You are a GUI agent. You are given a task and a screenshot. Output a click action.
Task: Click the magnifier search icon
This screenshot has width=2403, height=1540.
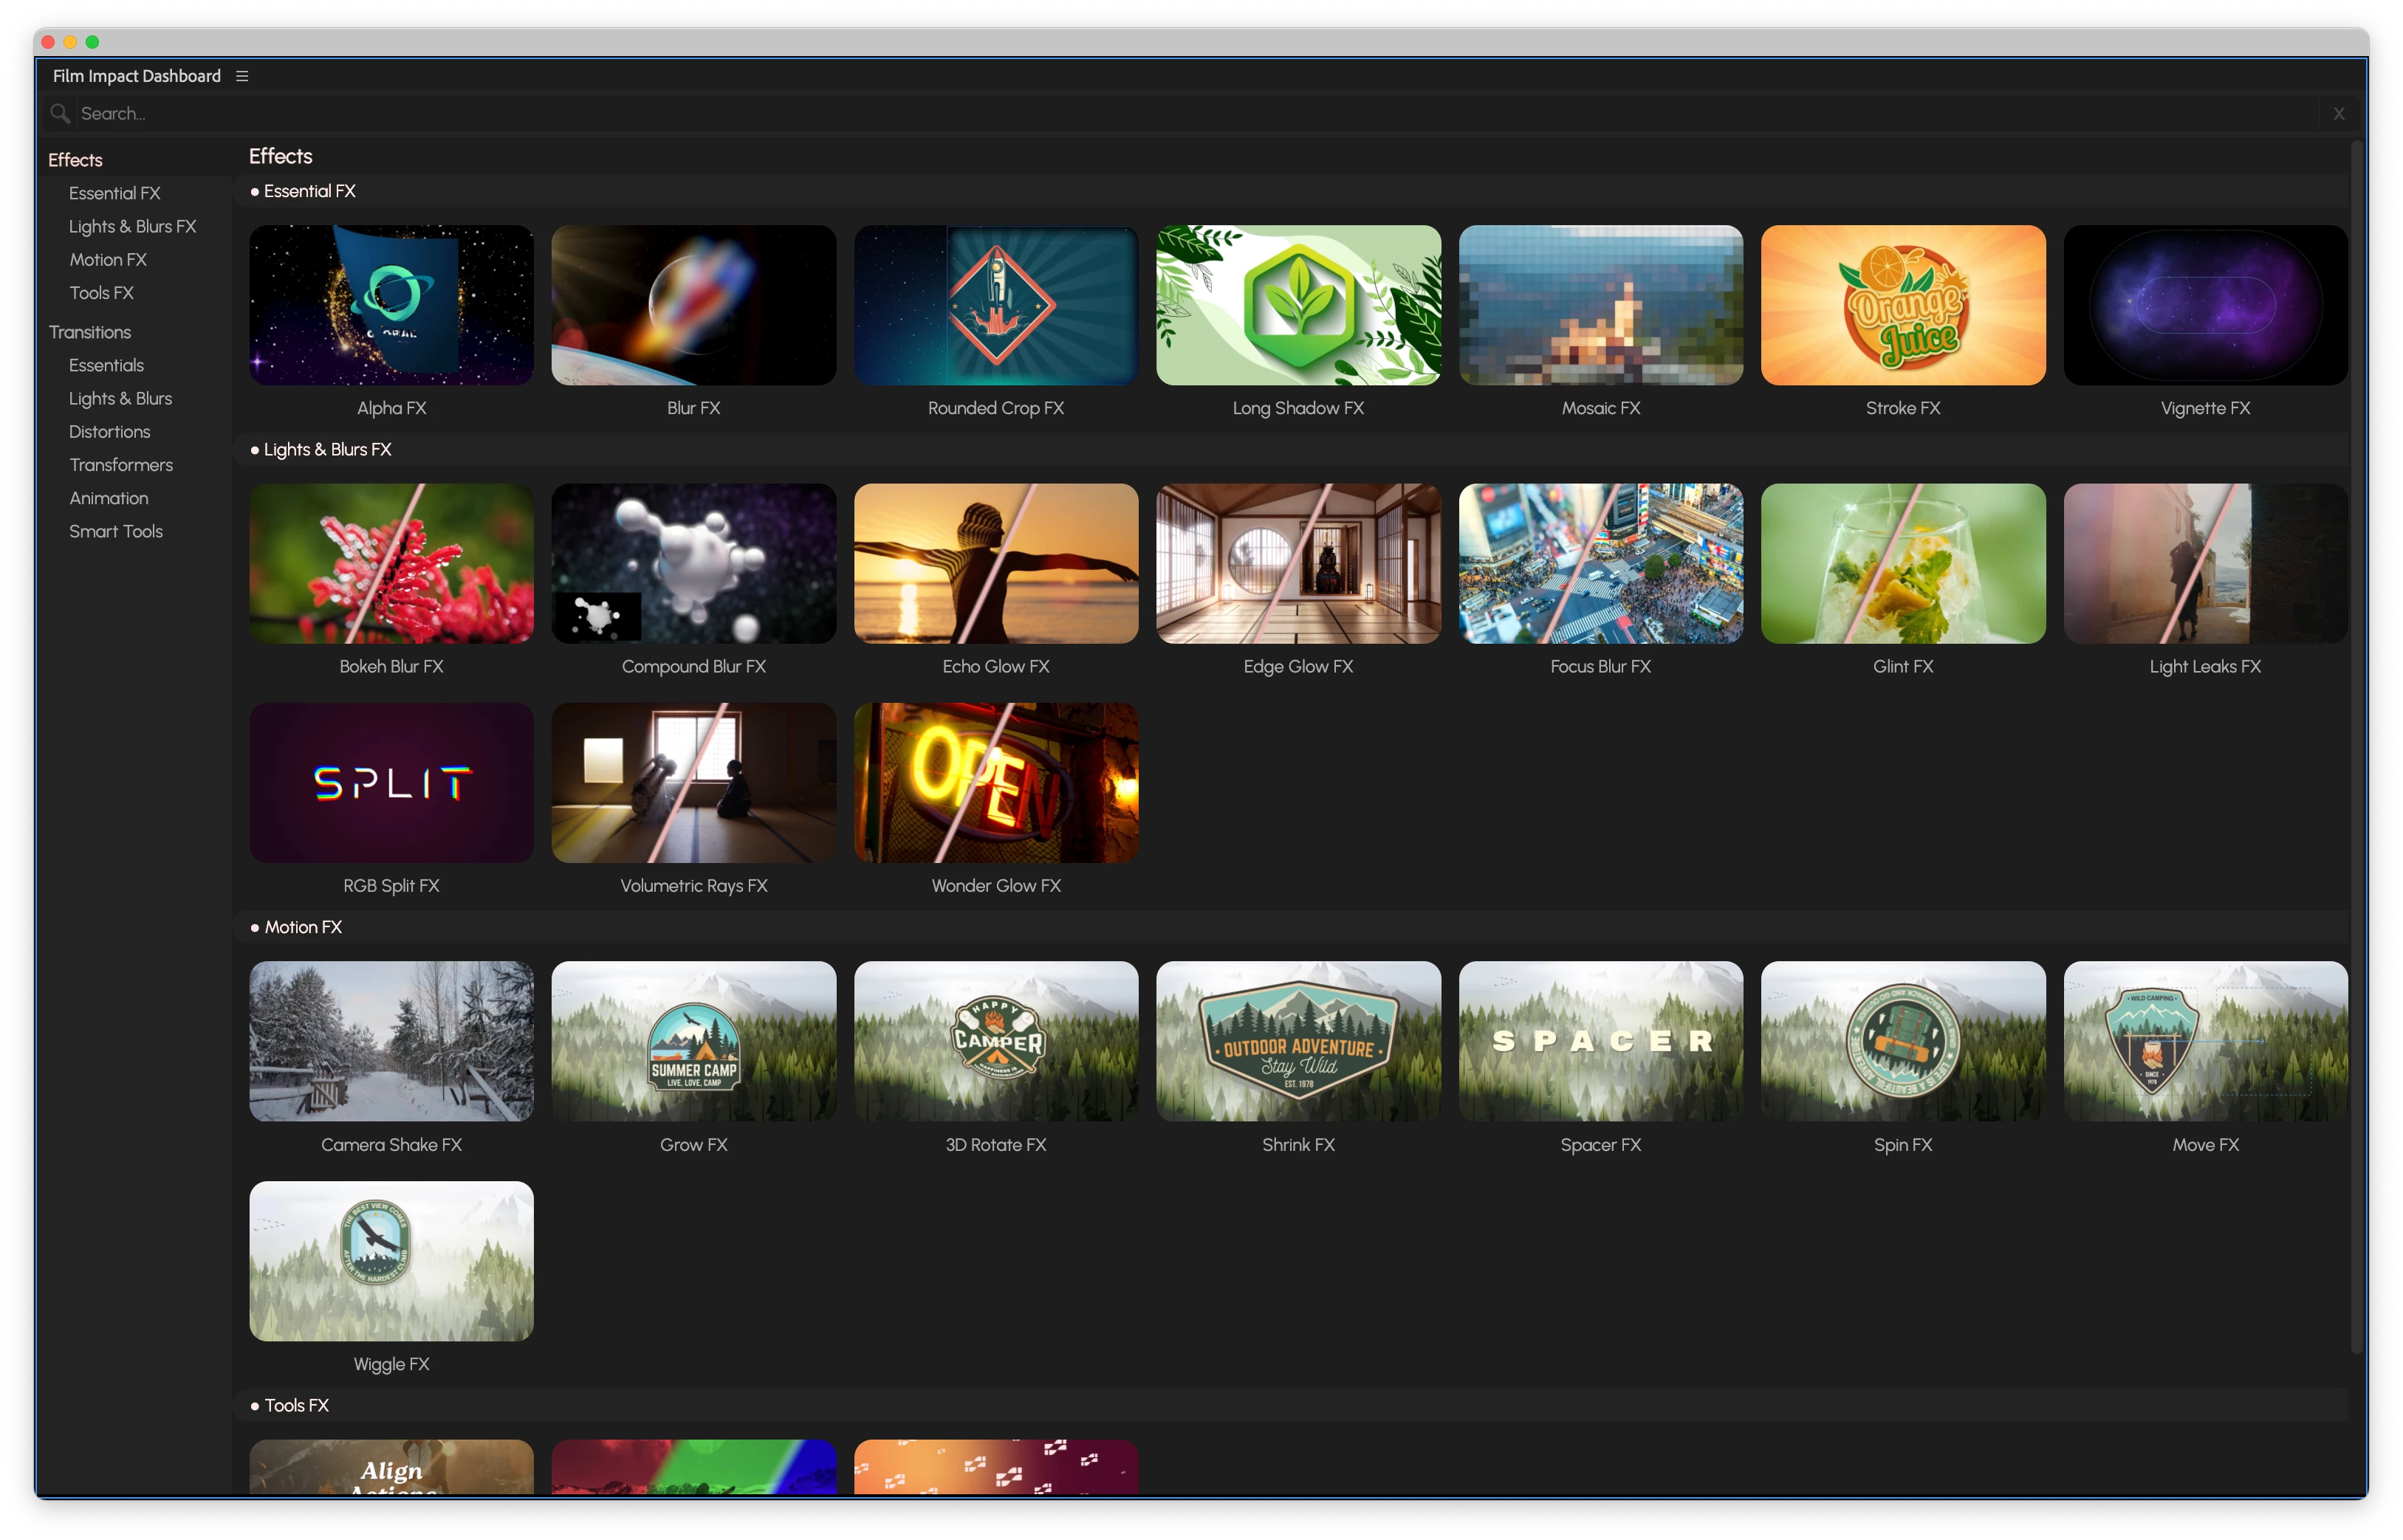pyautogui.click(x=60, y=114)
